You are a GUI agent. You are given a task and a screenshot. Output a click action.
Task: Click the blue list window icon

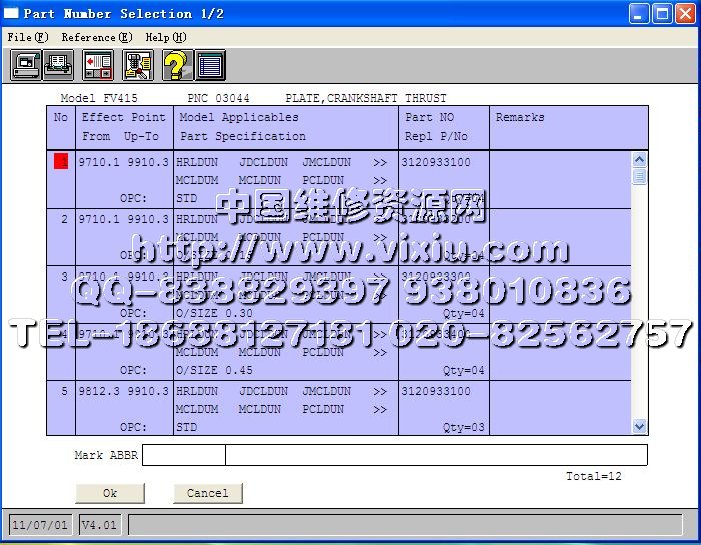click(210, 66)
